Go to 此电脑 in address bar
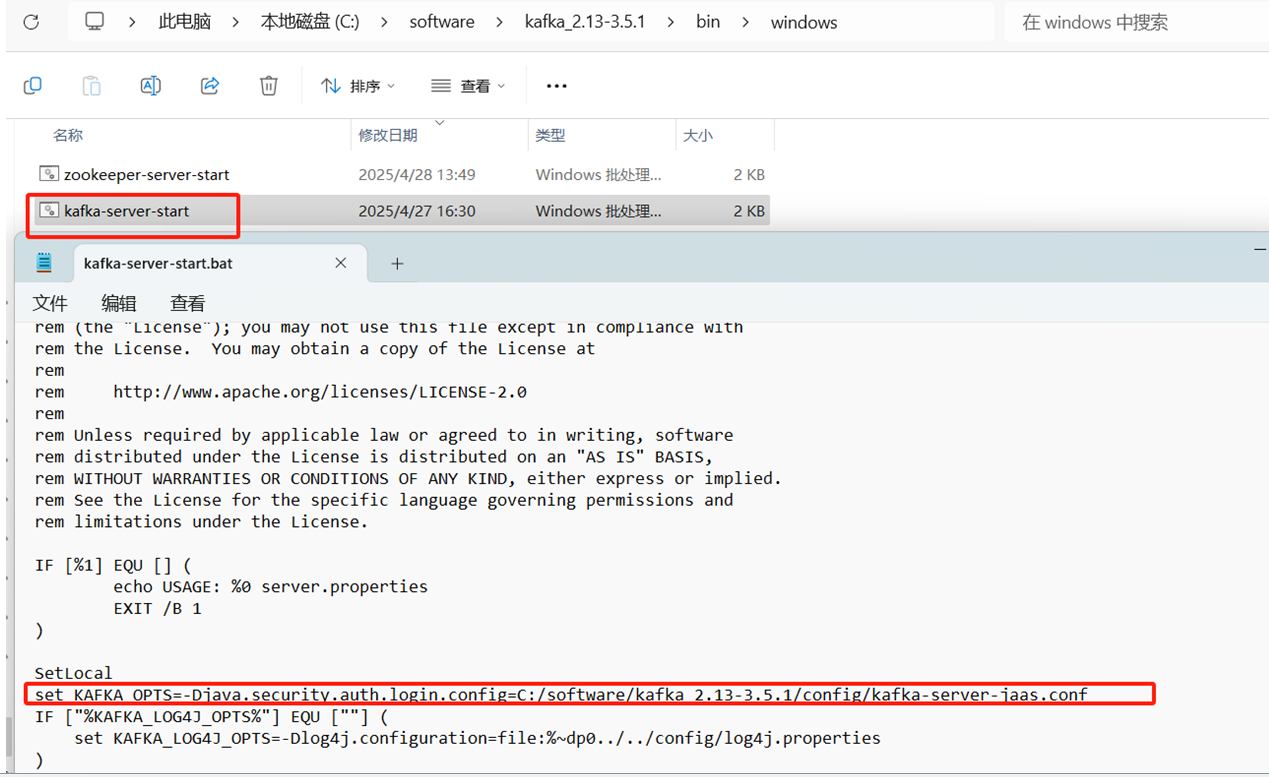This screenshot has width=1269, height=777. (x=185, y=21)
